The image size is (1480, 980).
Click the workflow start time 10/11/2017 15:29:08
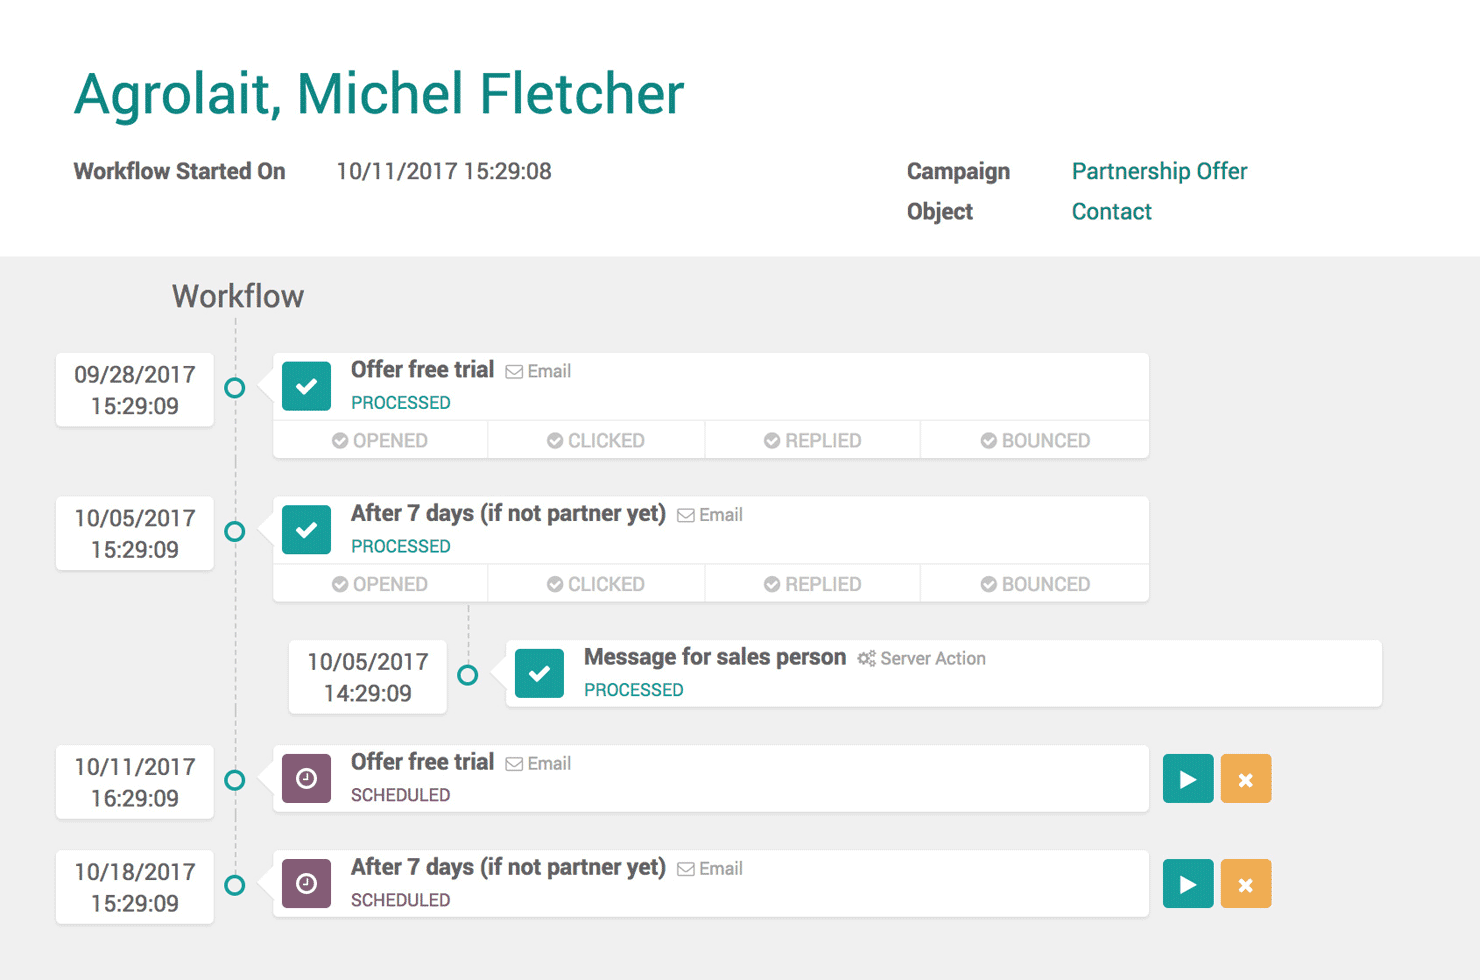(444, 171)
